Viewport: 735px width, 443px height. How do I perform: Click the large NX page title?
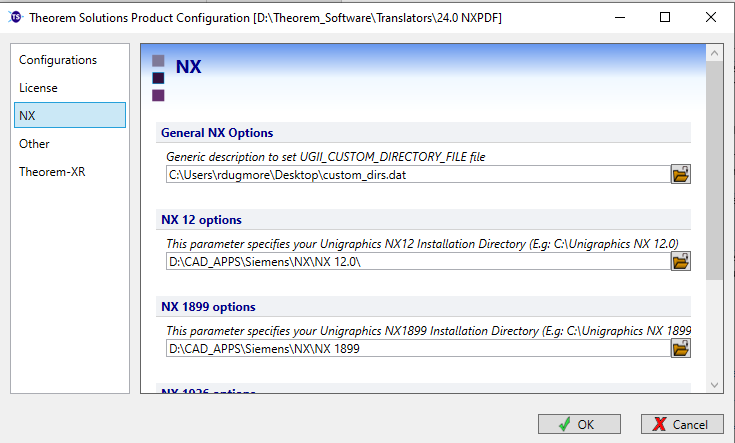tap(188, 67)
